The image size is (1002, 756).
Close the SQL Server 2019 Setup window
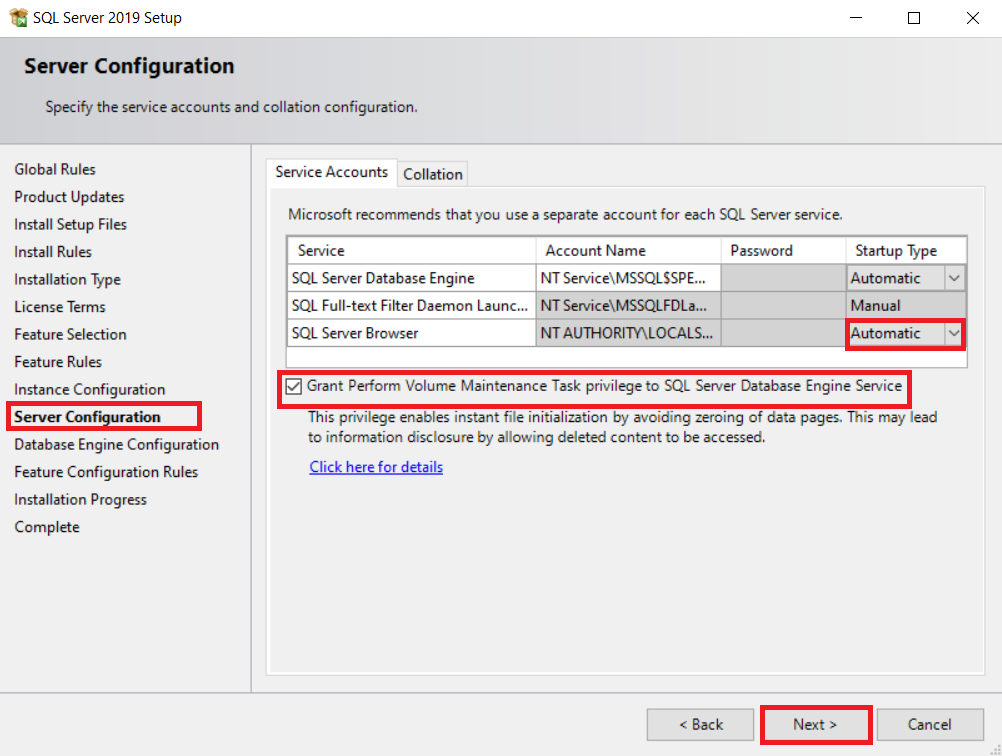pos(973,18)
